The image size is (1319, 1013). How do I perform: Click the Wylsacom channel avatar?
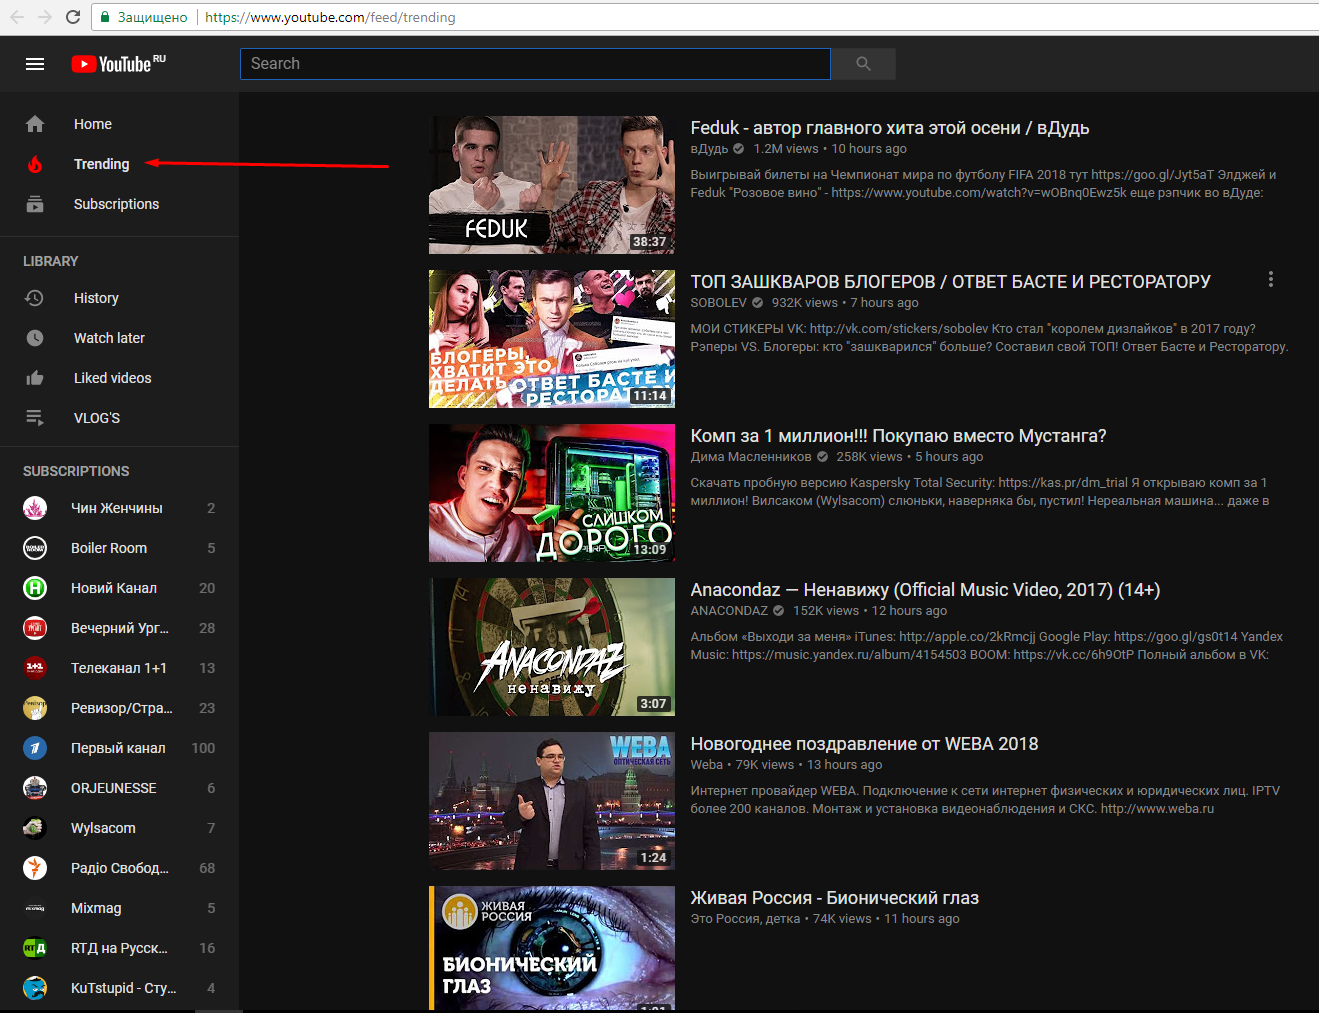pyautogui.click(x=35, y=828)
